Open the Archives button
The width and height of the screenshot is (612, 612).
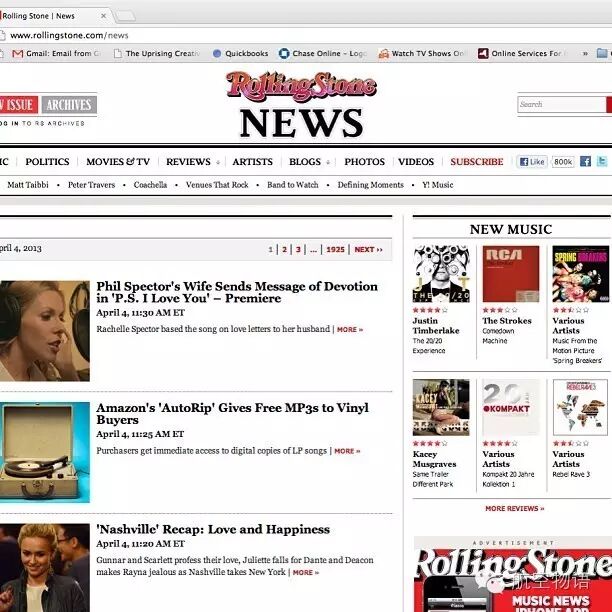(x=69, y=105)
